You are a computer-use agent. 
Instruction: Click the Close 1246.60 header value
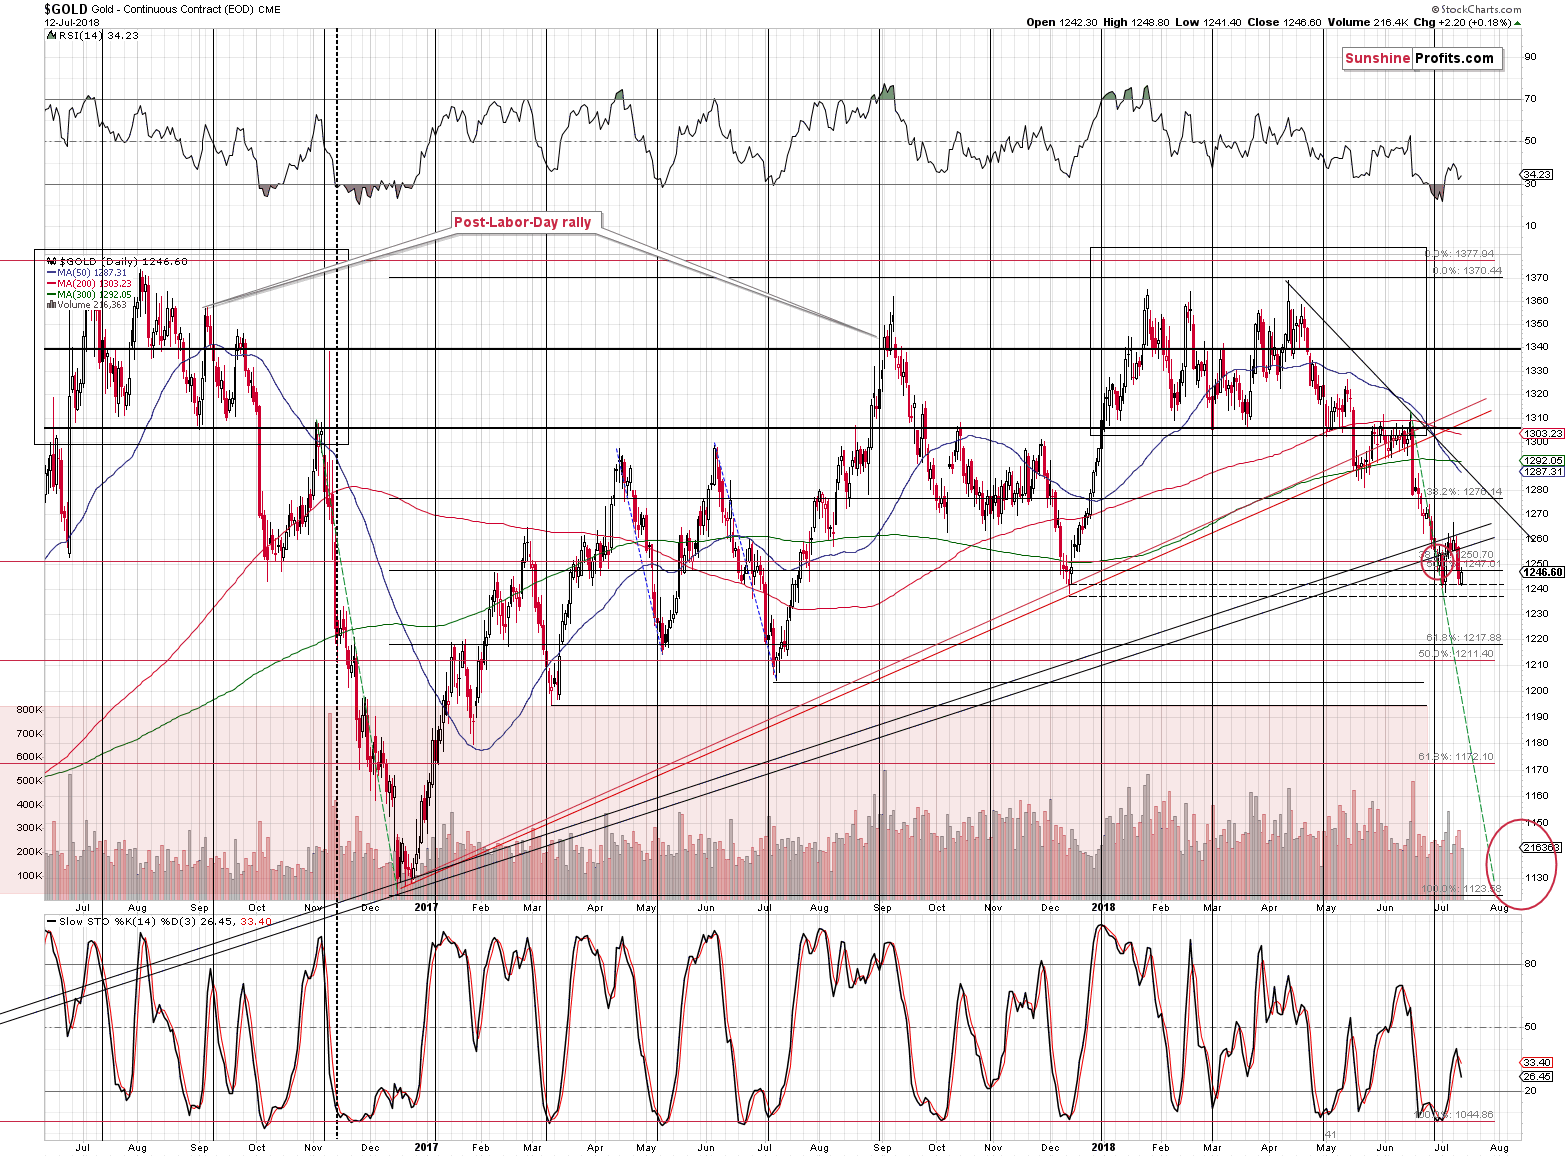[1283, 22]
